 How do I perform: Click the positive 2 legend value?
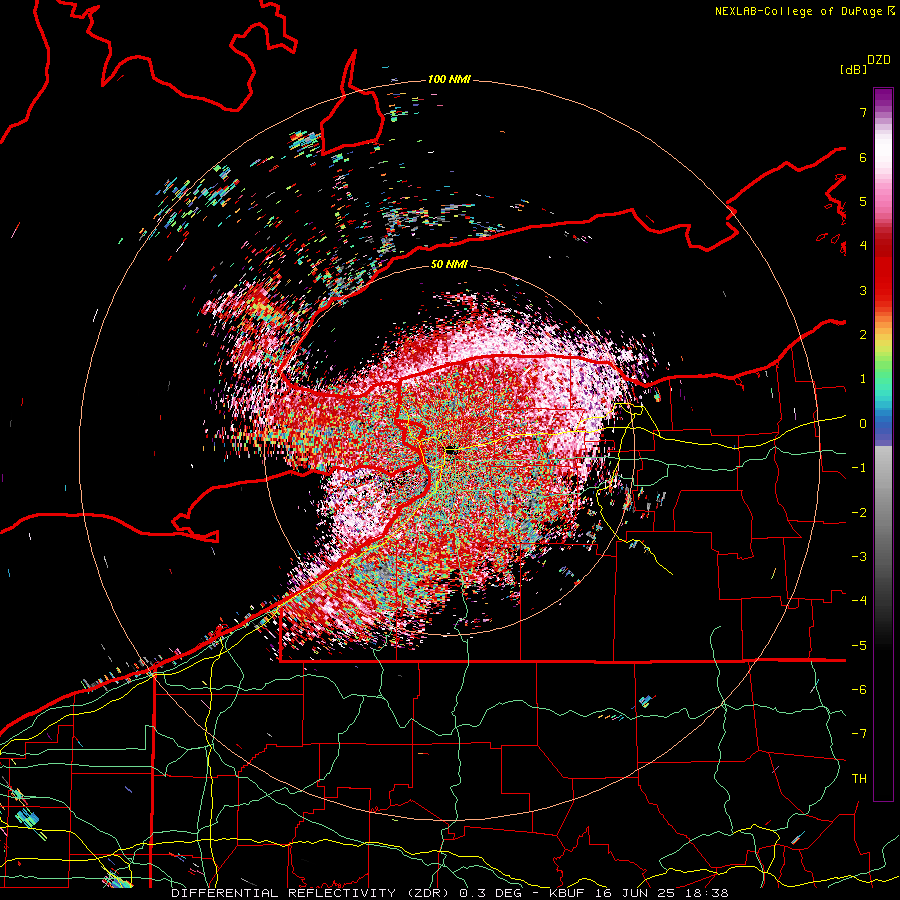point(863,335)
